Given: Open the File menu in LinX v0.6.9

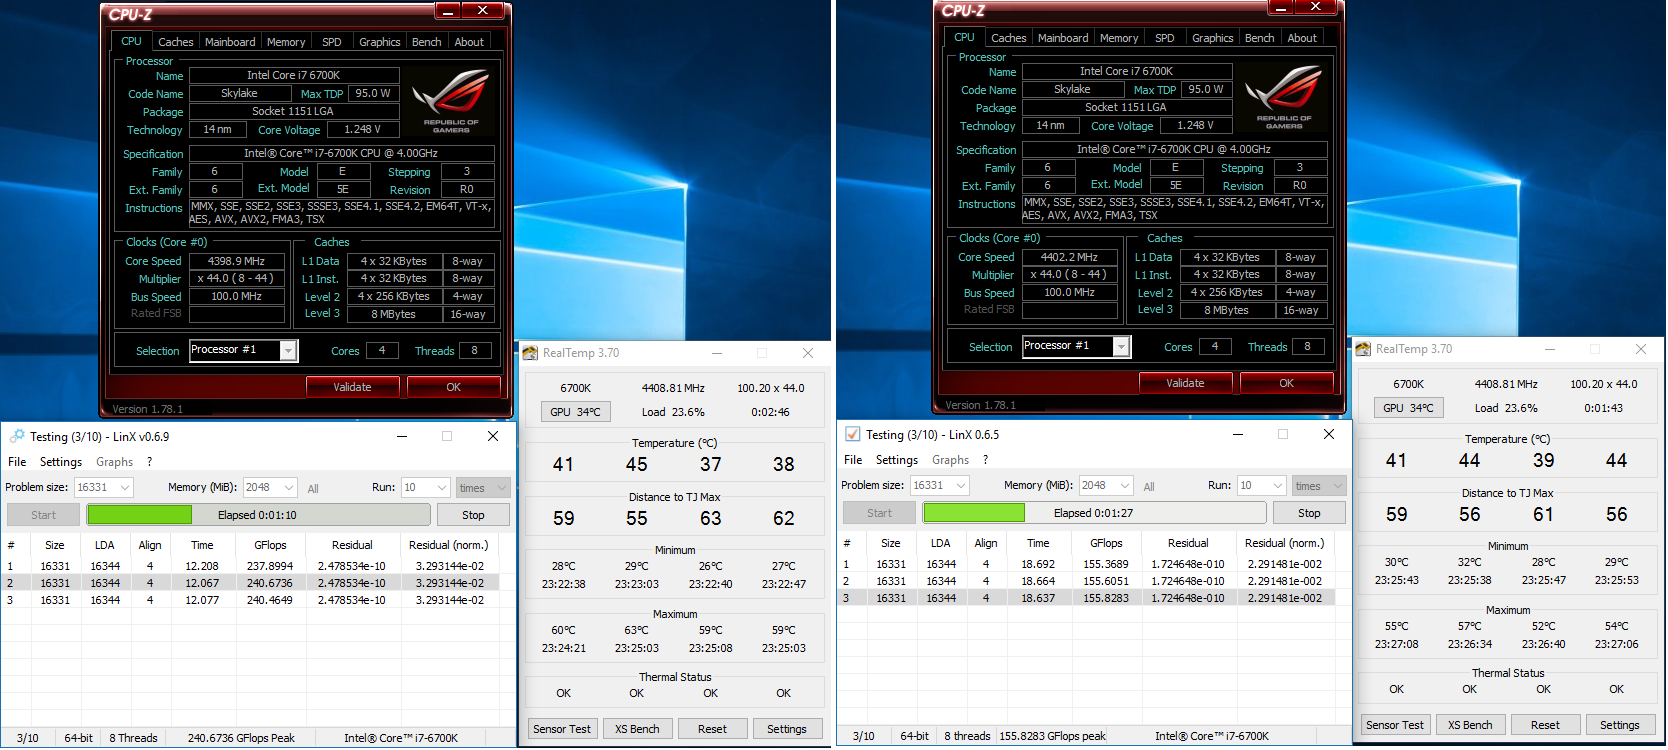Looking at the screenshot, I should point(17,462).
